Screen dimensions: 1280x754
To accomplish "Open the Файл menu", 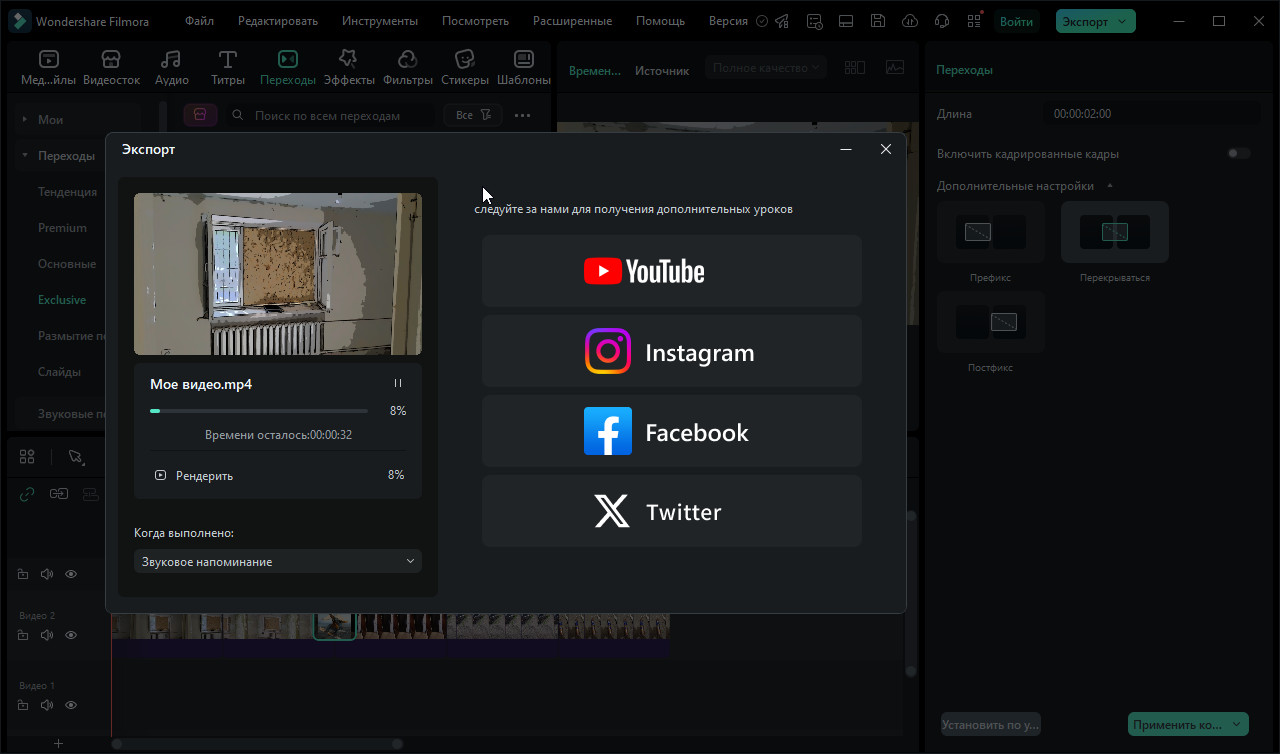I will point(199,21).
